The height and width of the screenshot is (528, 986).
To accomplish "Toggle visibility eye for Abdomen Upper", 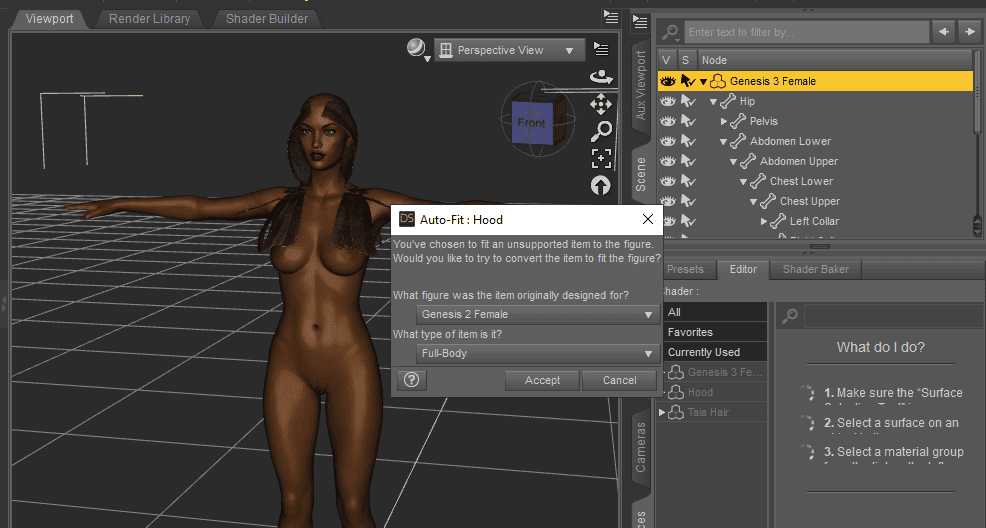I will (x=668, y=161).
